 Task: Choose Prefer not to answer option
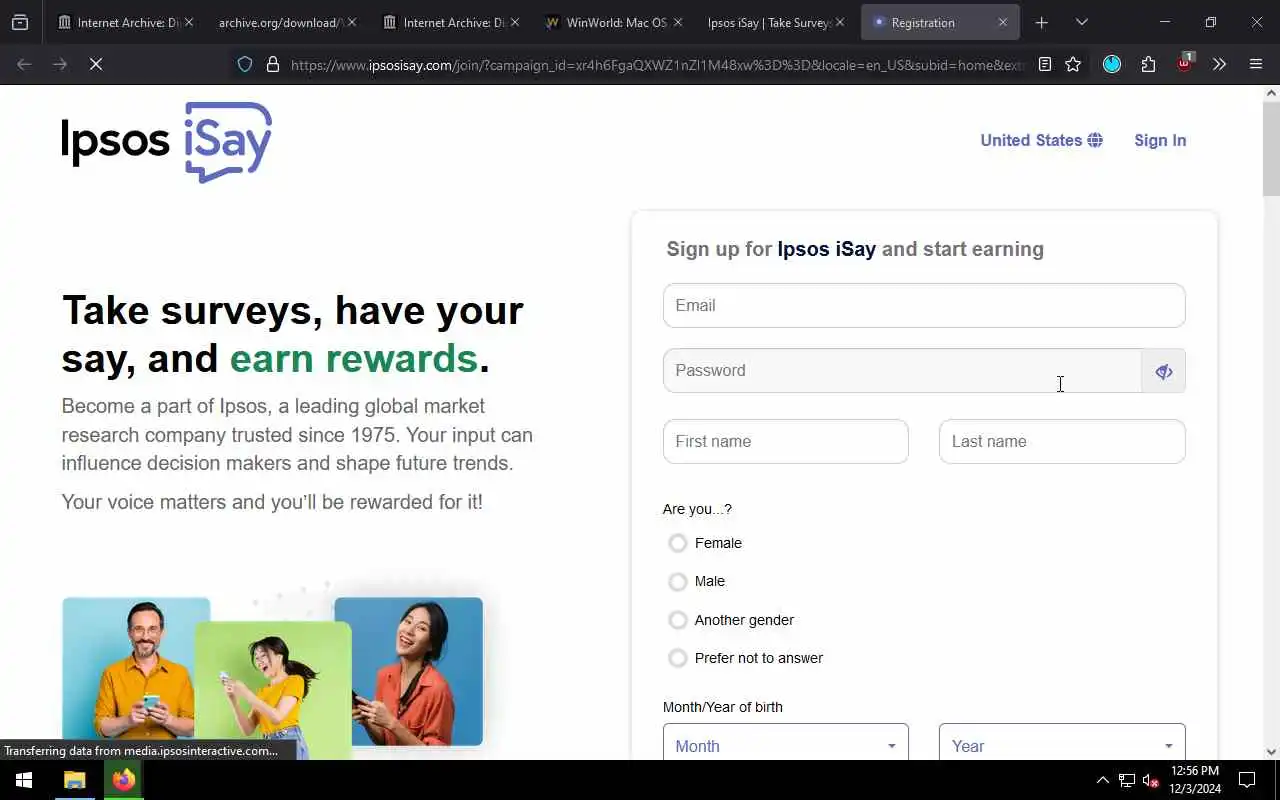[678, 658]
